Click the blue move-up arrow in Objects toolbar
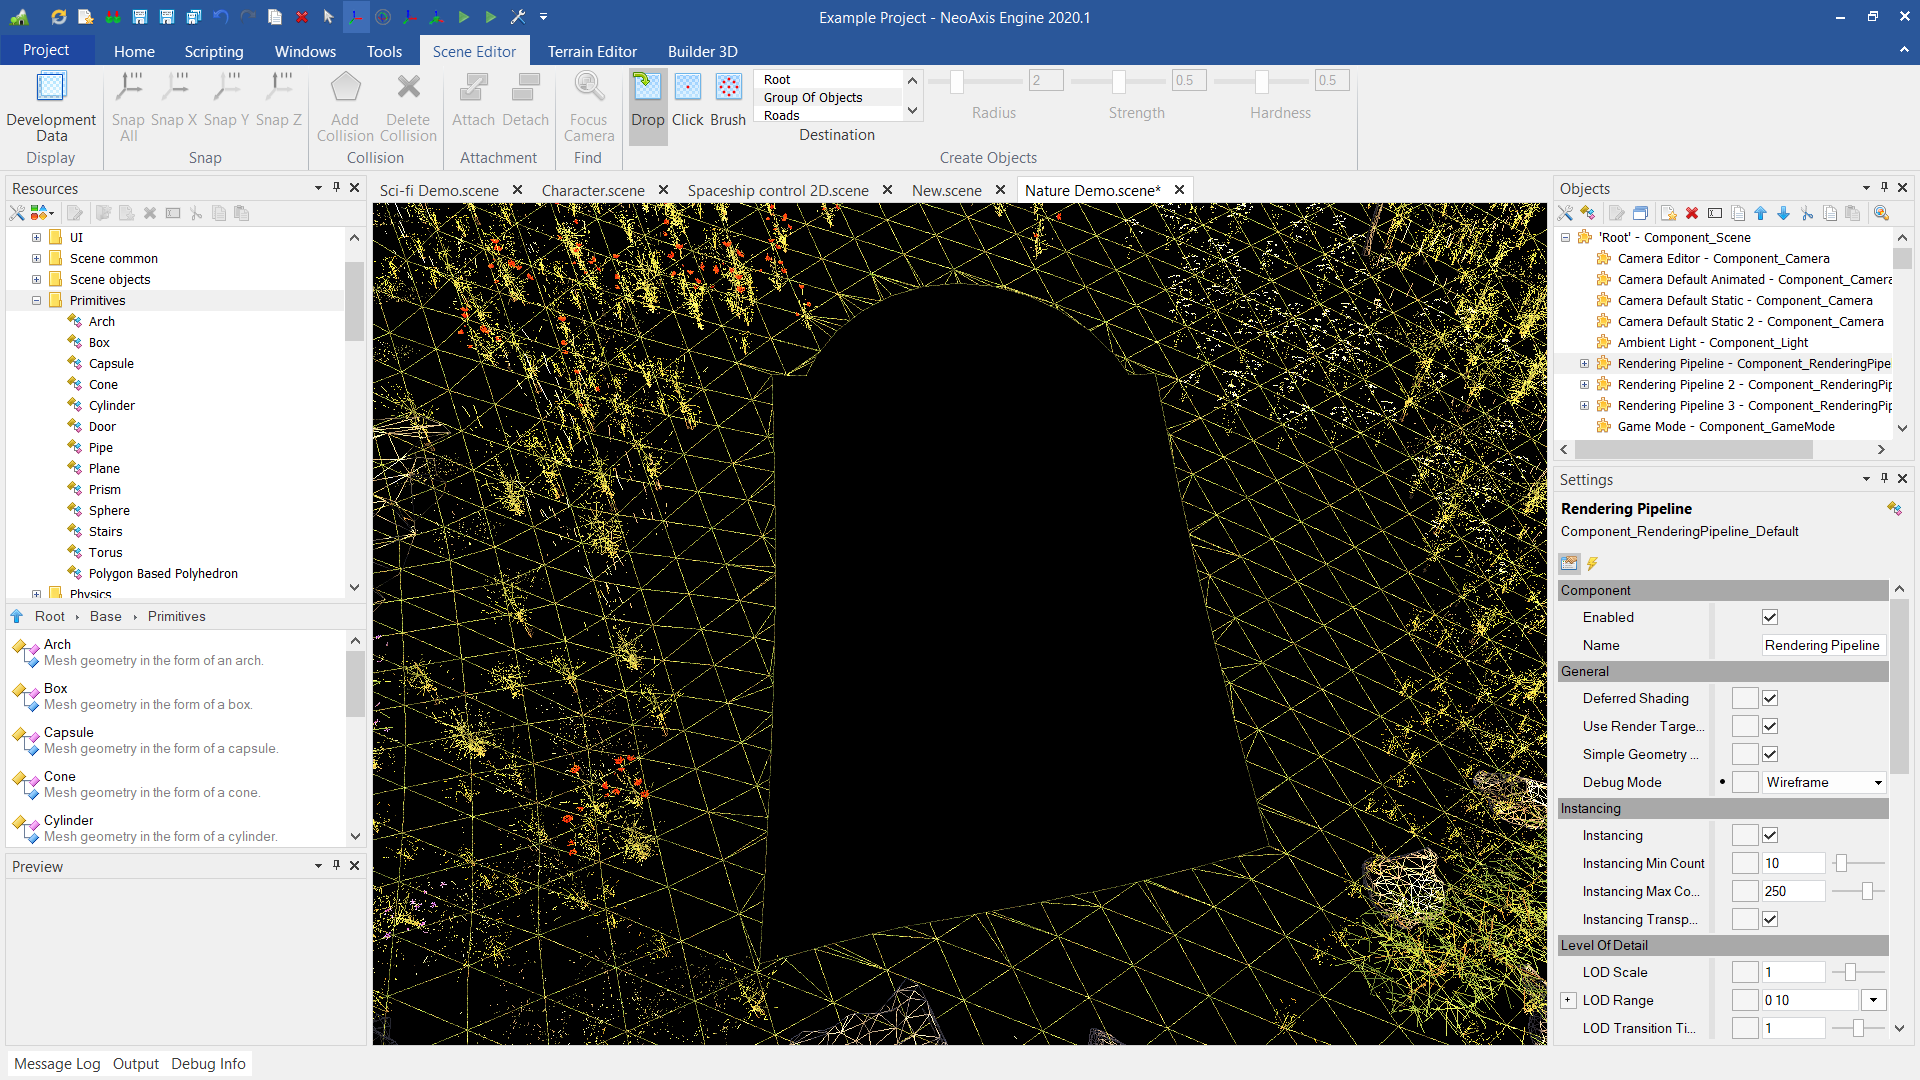1920x1080 pixels. tap(1760, 213)
